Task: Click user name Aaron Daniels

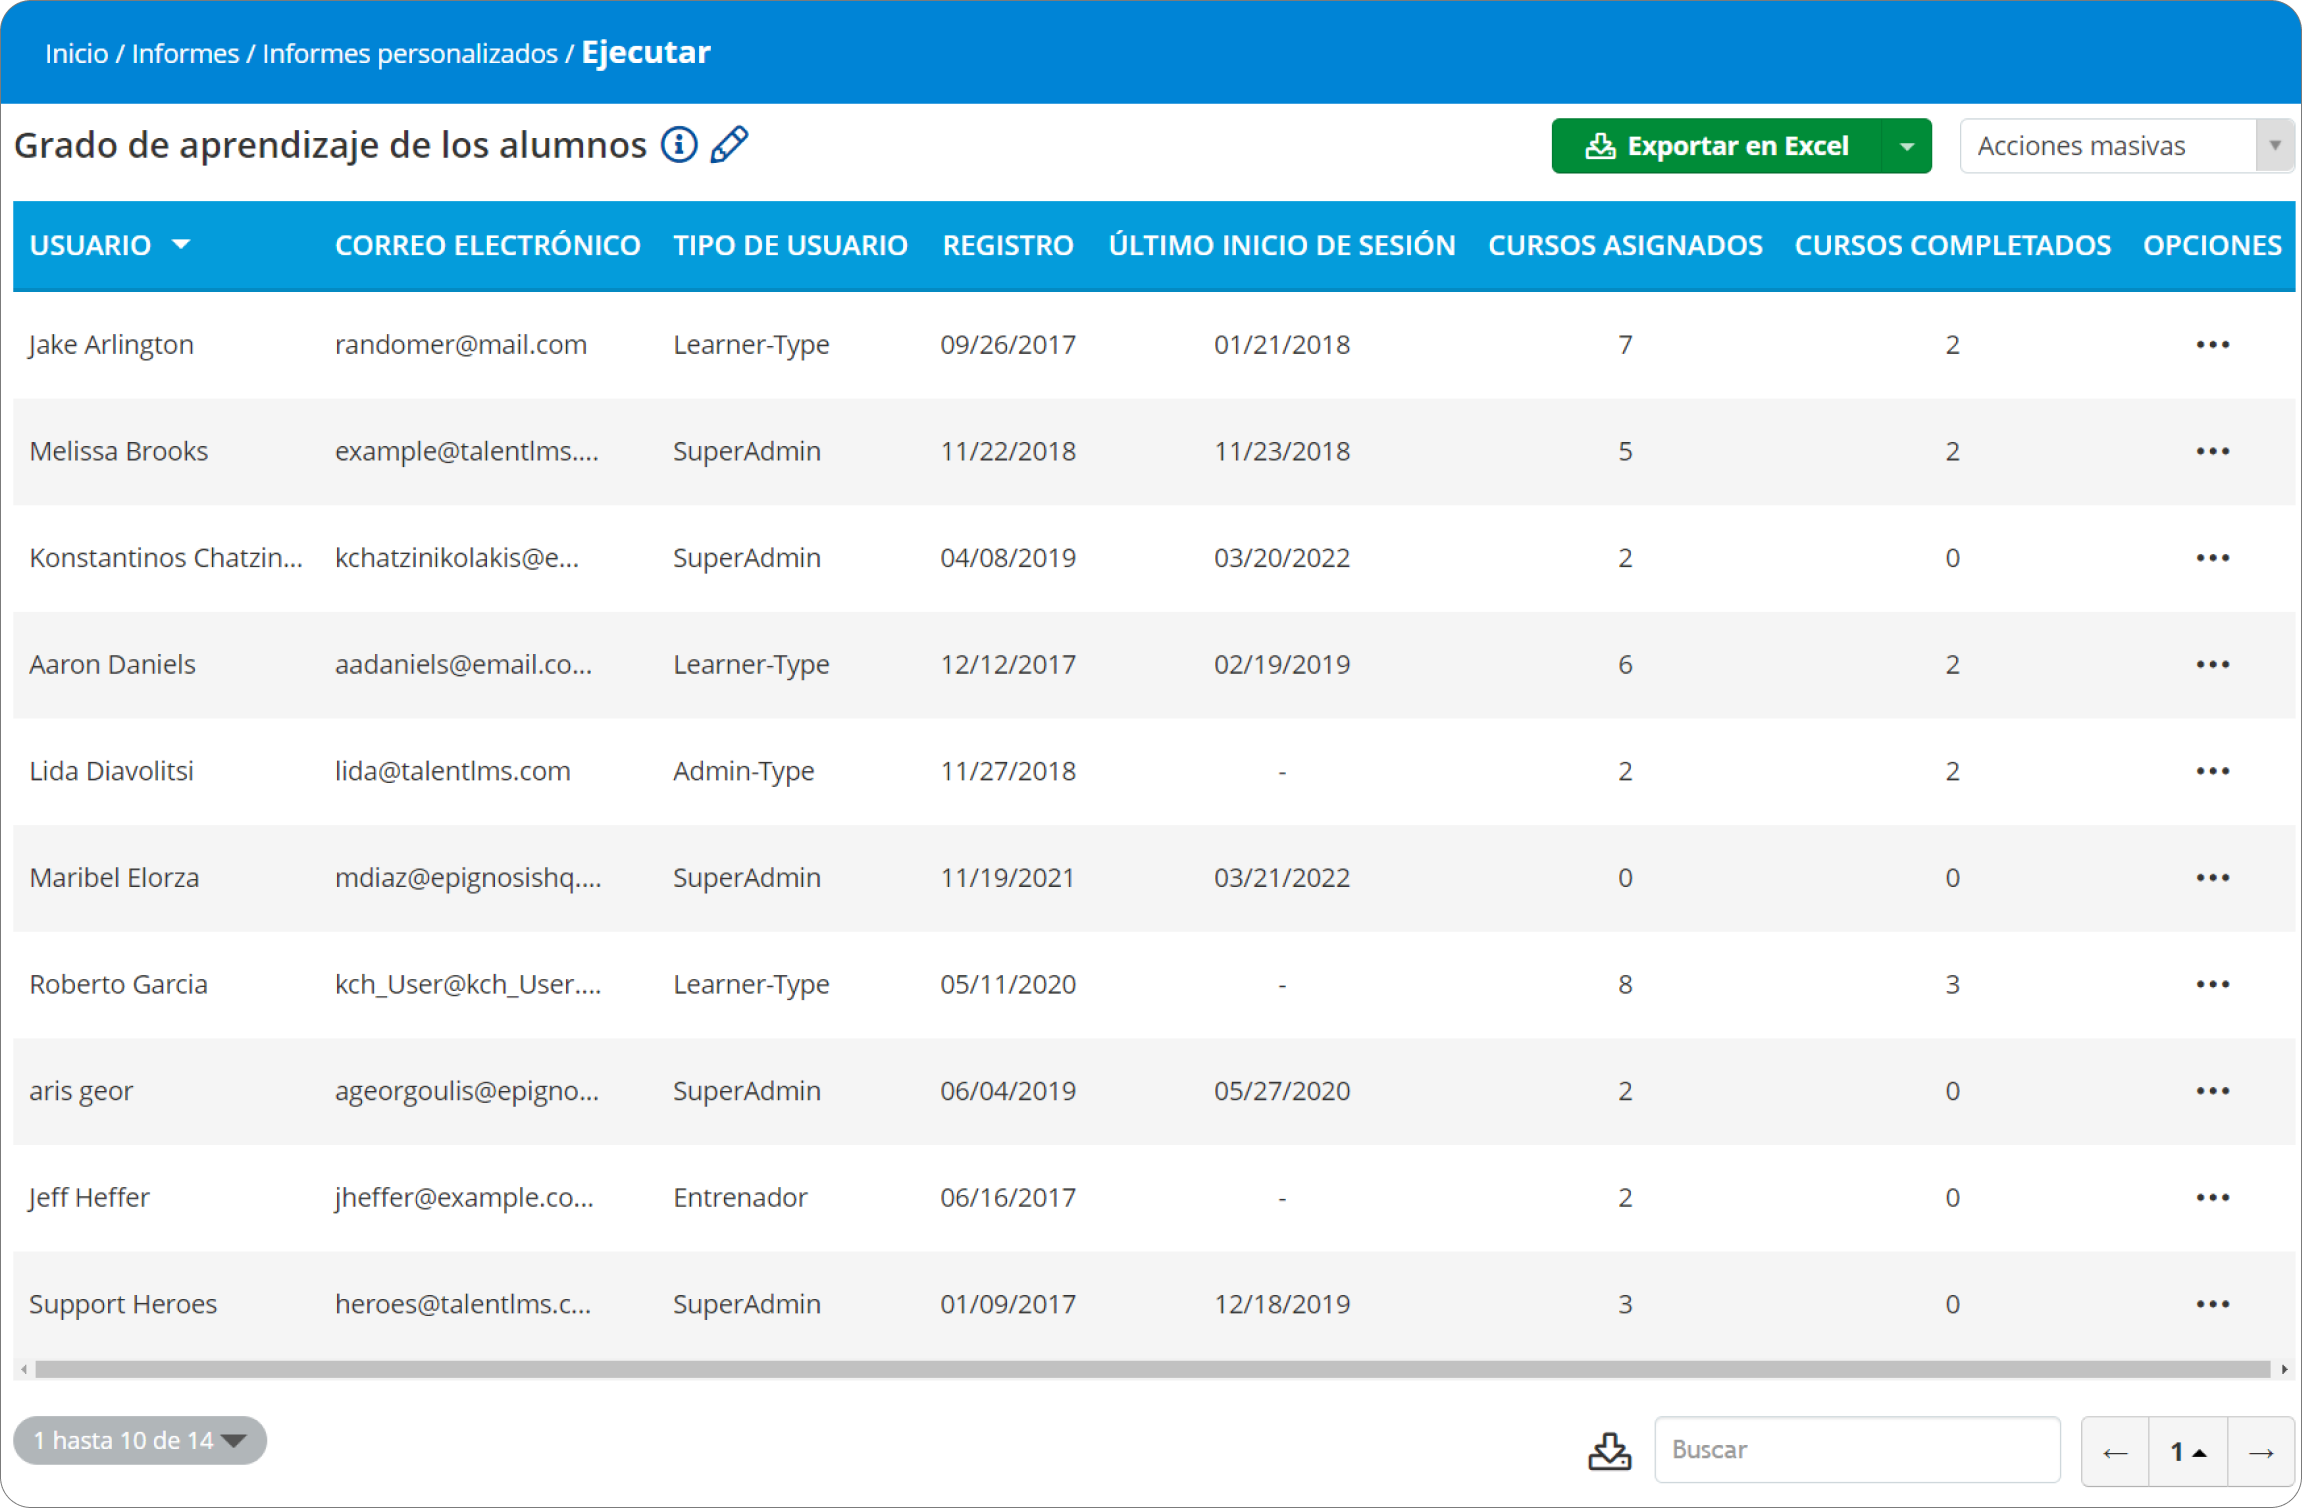Action: click(112, 665)
